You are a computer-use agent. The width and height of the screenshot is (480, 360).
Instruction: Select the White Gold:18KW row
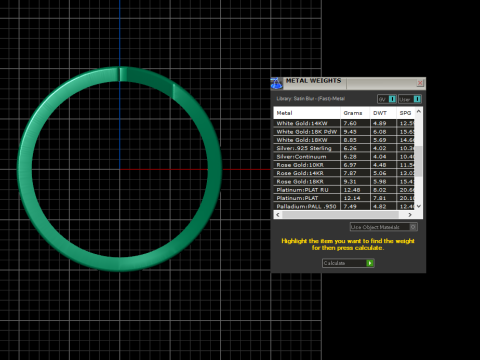[x=344, y=140]
